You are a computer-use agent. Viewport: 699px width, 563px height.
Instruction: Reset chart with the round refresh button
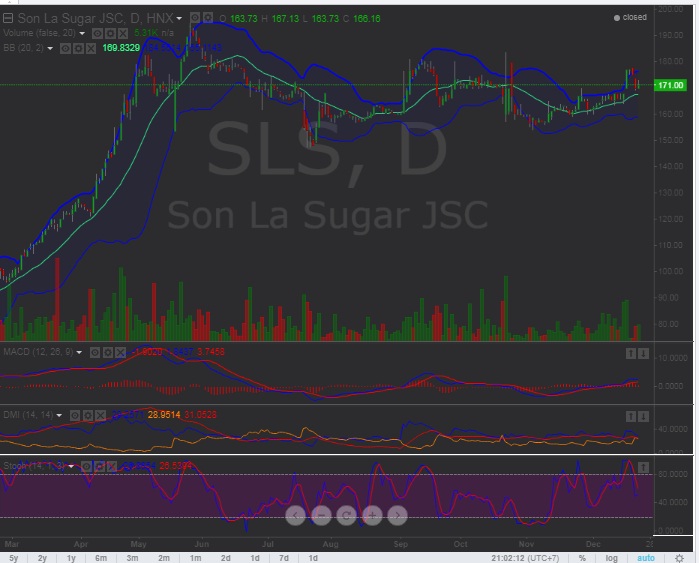click(x=346, y=516)
